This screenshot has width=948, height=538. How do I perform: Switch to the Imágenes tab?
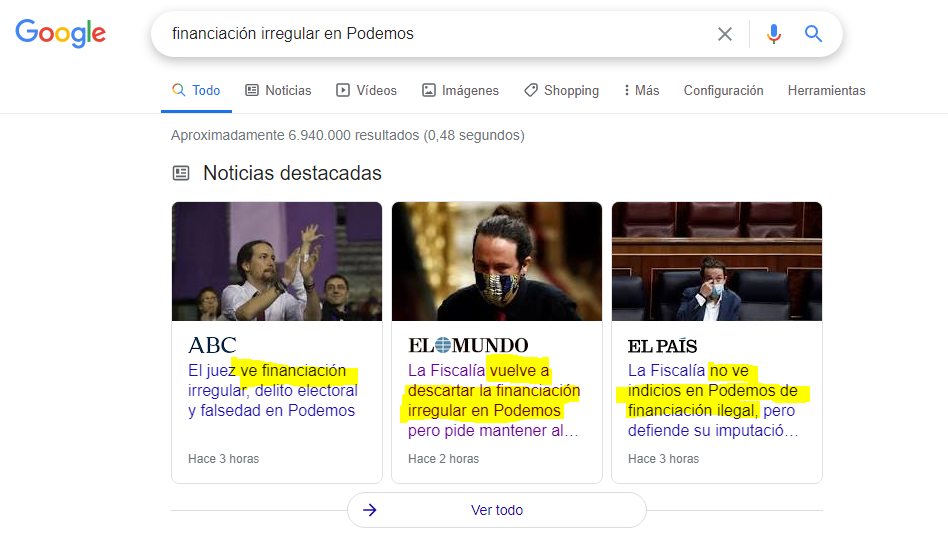(460, 91)
